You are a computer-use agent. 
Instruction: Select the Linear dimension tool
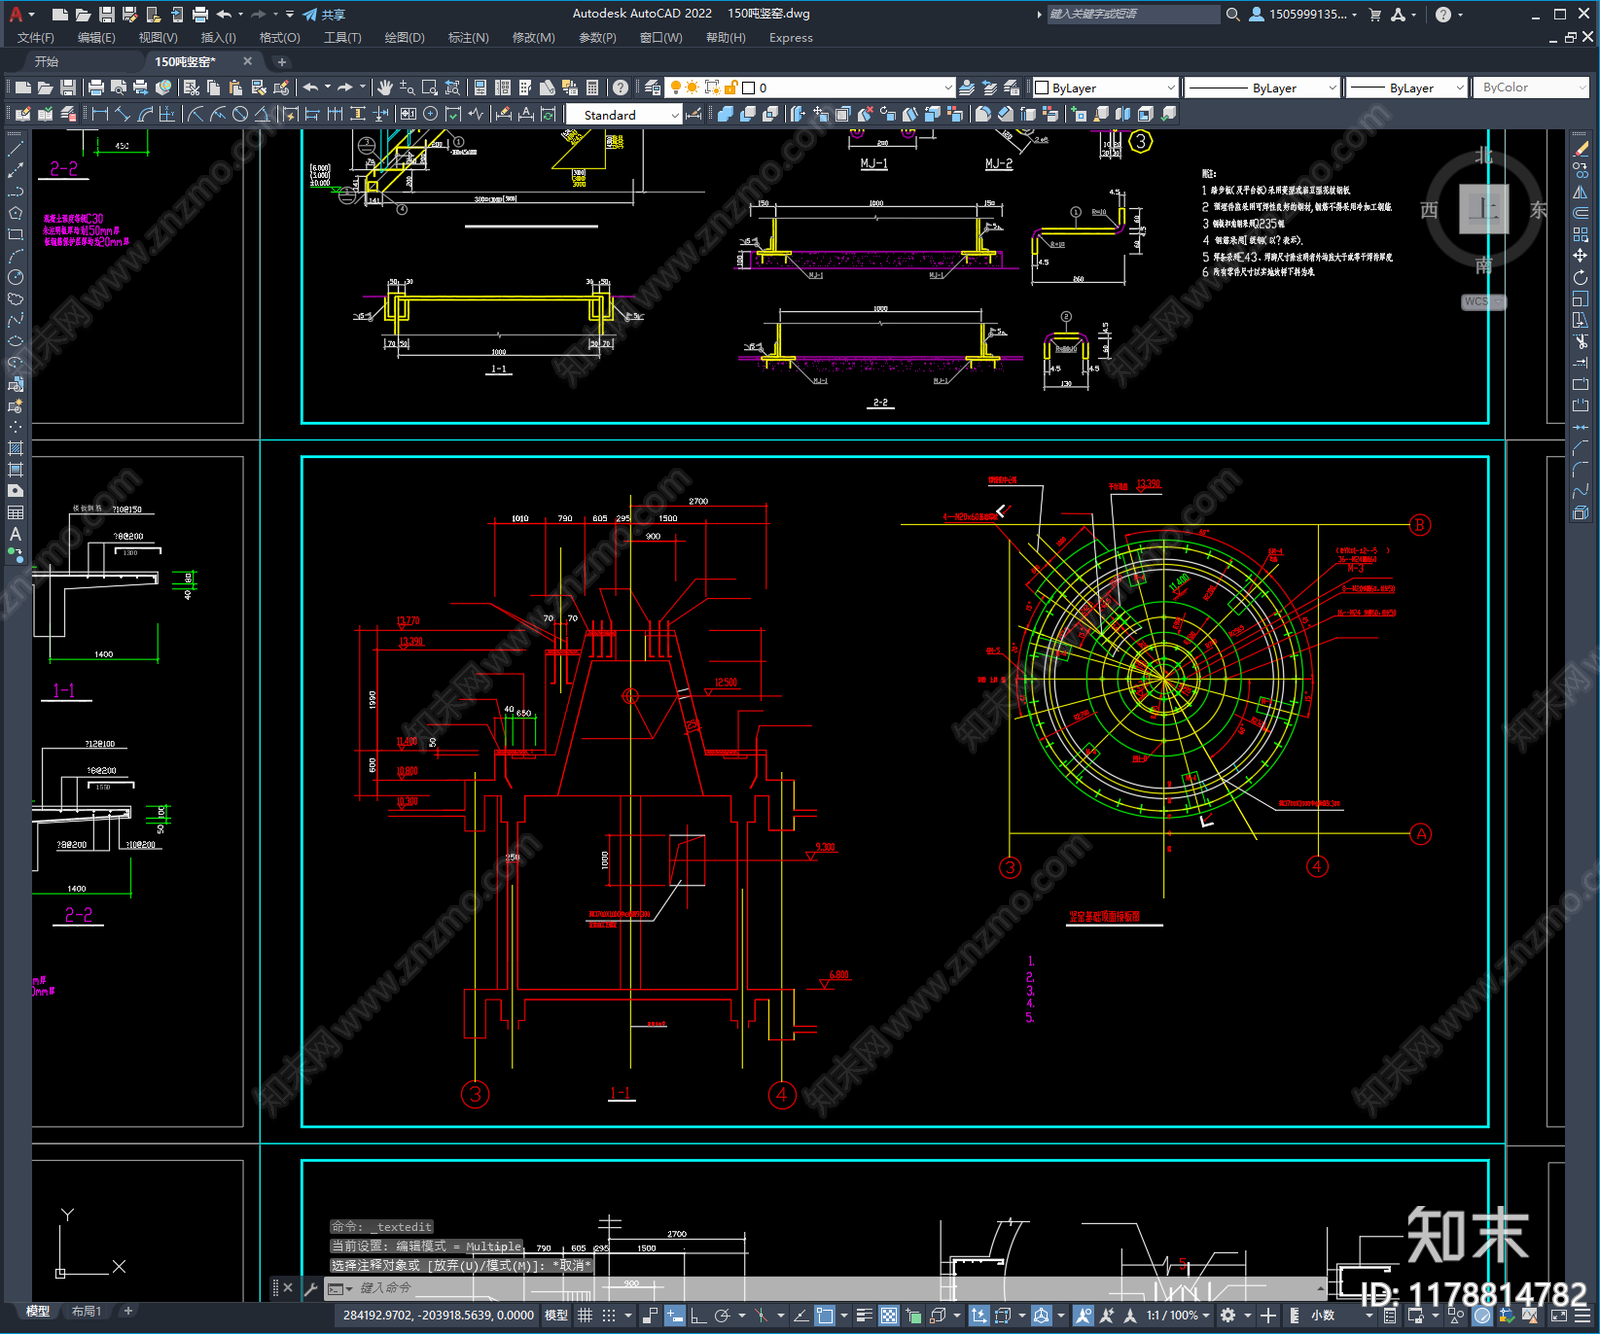pyautogui.click(x=100, y=114)
